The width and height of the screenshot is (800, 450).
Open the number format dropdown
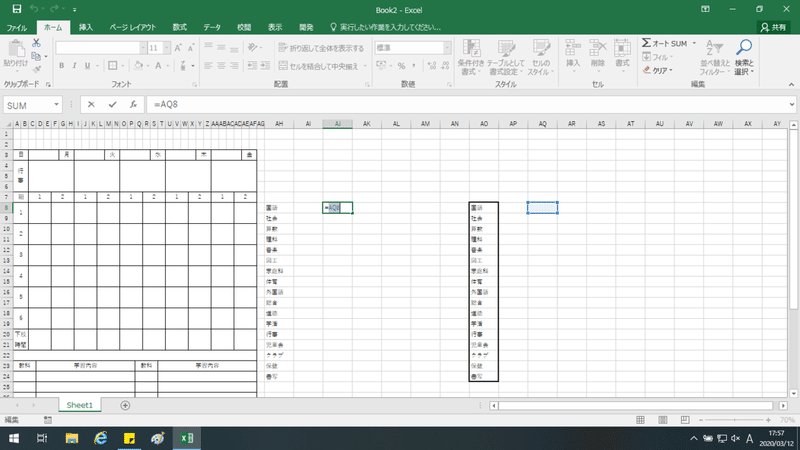coord(447,48)
